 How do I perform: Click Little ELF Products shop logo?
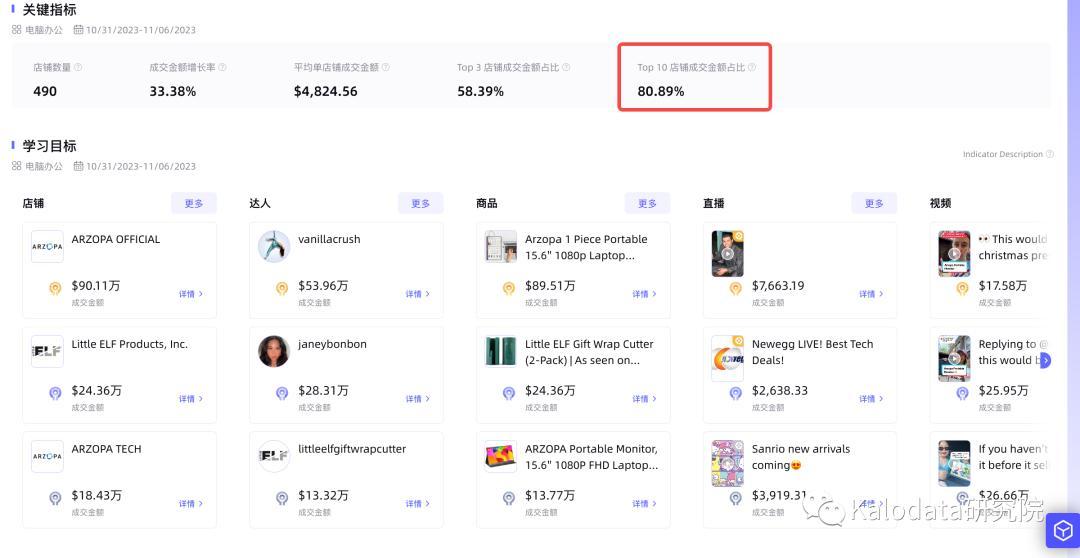[48, 351]
